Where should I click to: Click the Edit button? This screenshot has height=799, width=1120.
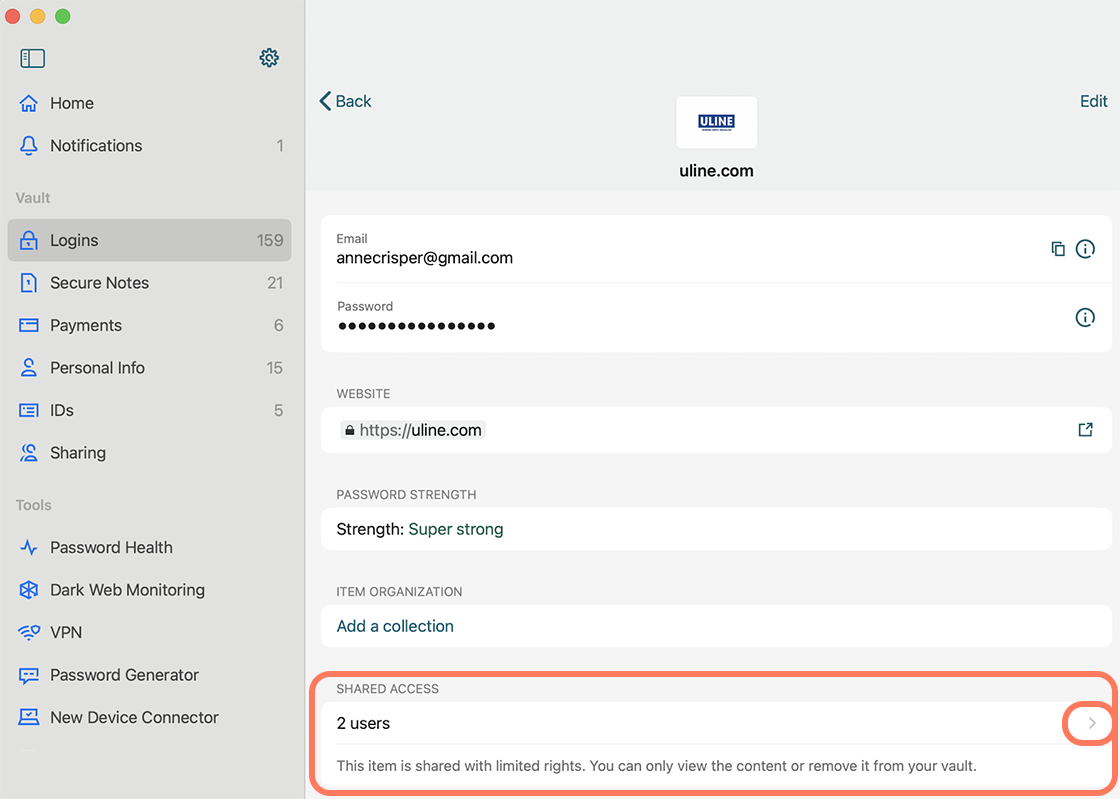tap(1093, 101)
